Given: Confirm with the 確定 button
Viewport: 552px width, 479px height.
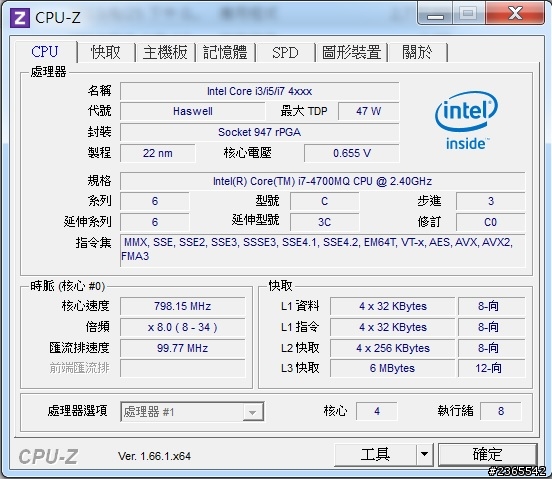Looking at the screenshot, I should pos(487,454).
